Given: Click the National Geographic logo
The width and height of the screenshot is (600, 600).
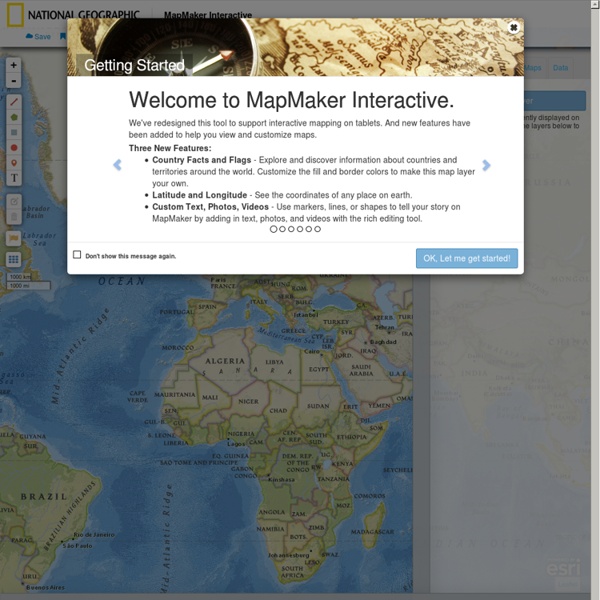Looking at the screenshot, I should pos(71,14).
